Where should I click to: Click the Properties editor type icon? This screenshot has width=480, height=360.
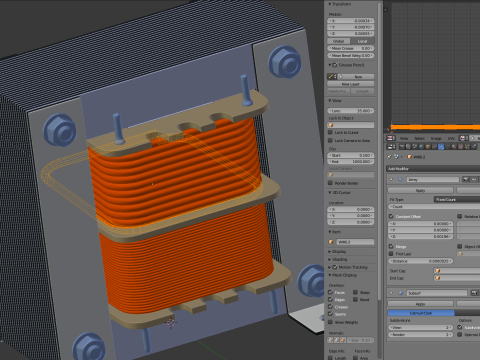point(391,146)
